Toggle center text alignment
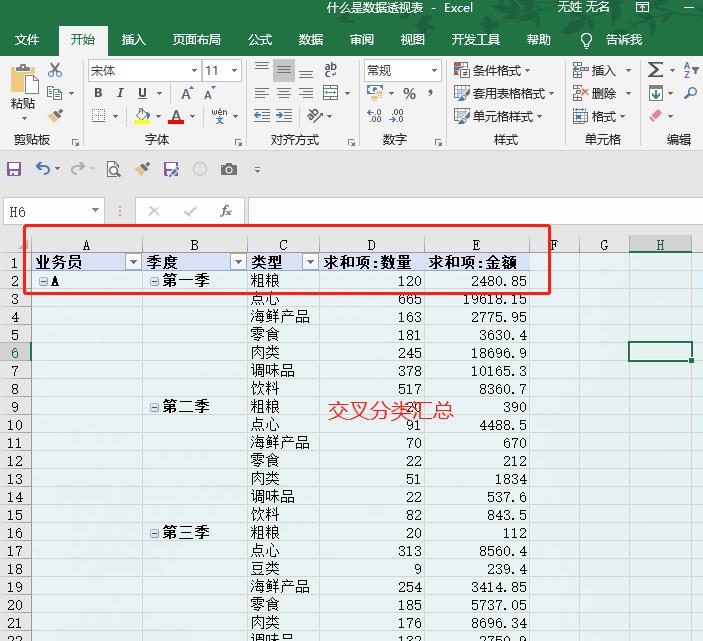The height and width of the screenshot is (641, 703). pos(284,93)
